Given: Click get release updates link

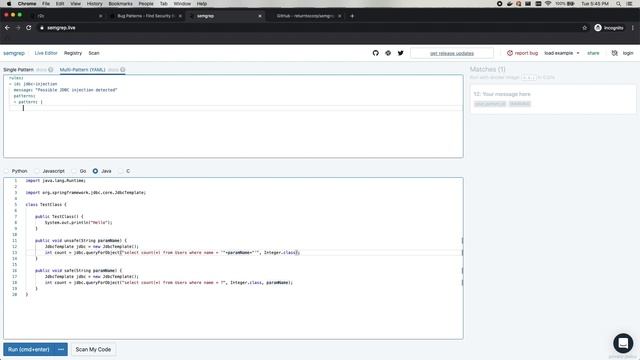Looking at the screenshot, I should [x=452, y=53].
